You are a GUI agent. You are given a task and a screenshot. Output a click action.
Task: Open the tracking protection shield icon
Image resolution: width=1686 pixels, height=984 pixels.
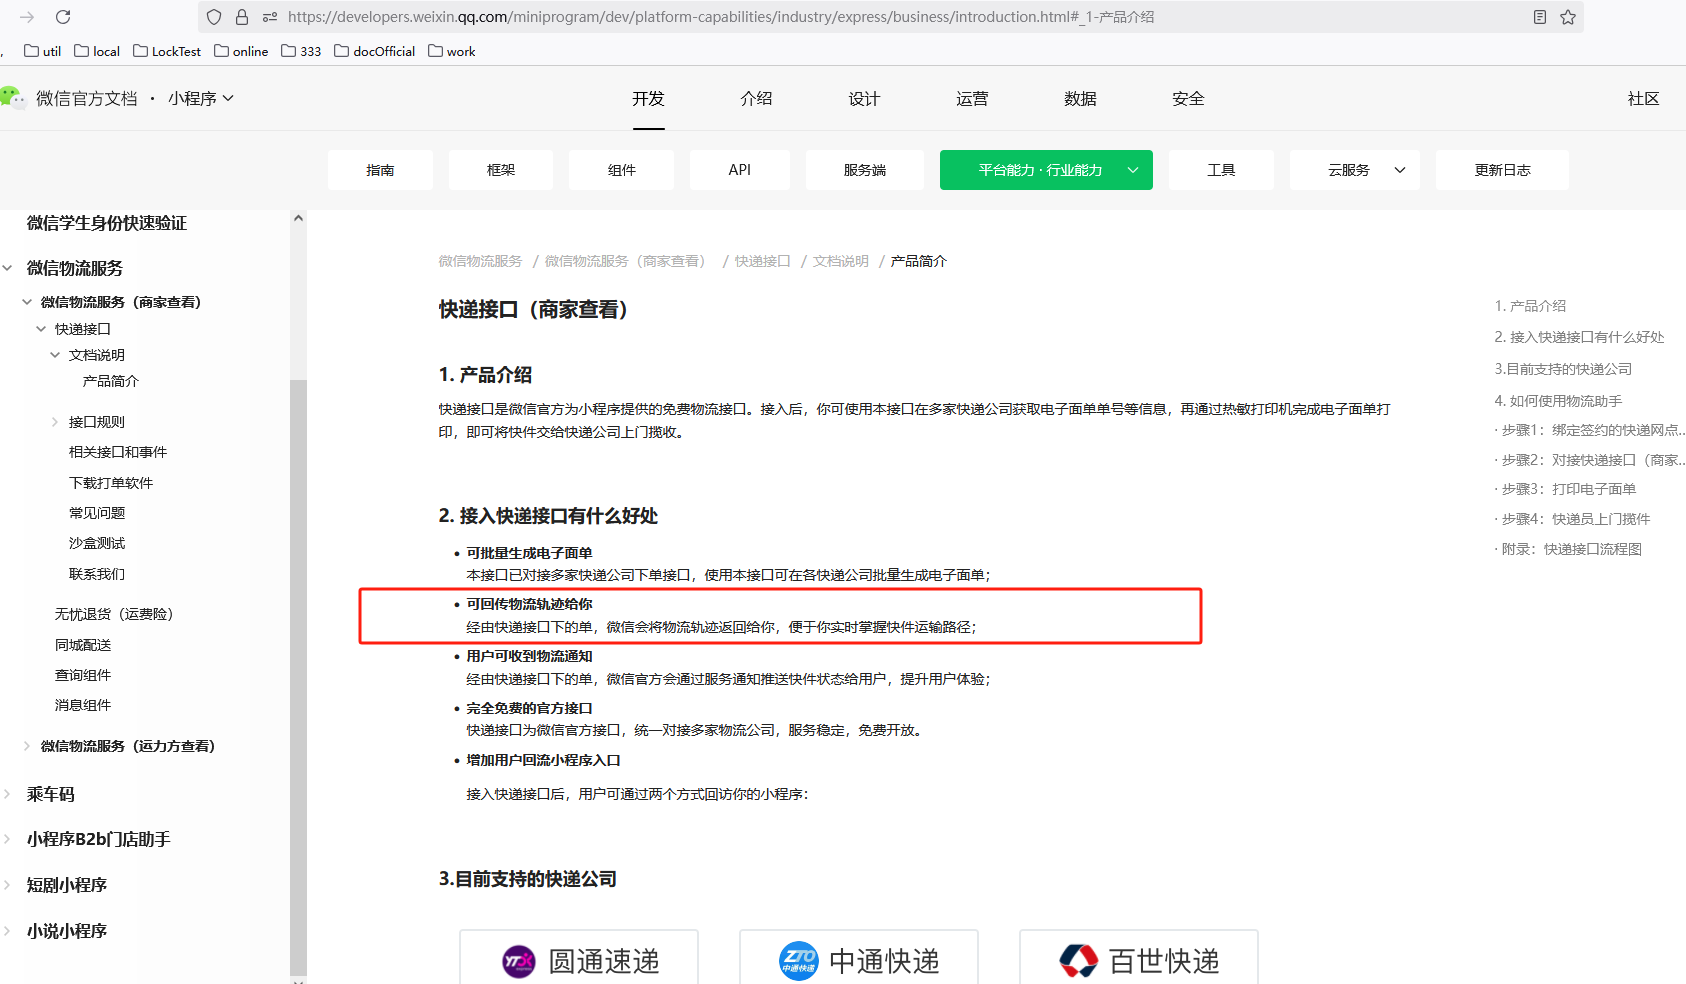(214, 17)
